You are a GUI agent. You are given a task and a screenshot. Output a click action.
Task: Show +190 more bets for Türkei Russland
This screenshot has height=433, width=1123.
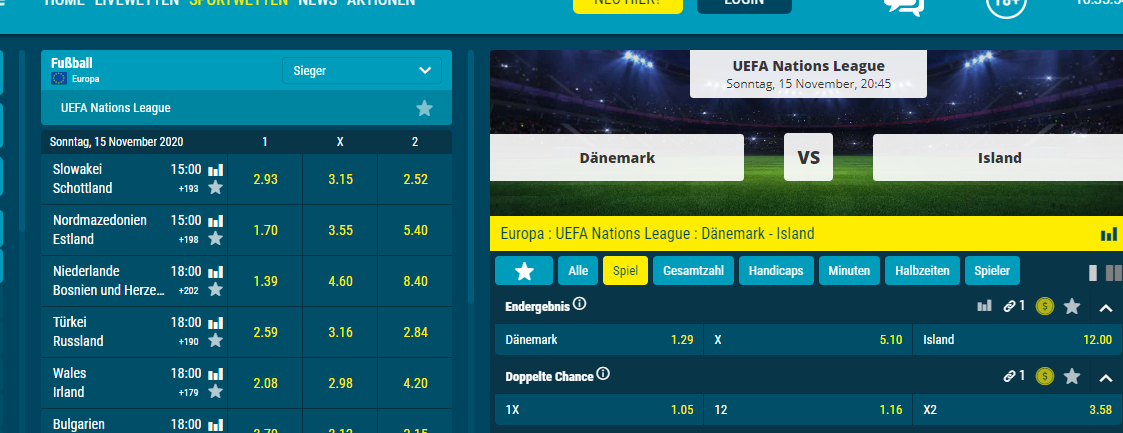(188, 341)
